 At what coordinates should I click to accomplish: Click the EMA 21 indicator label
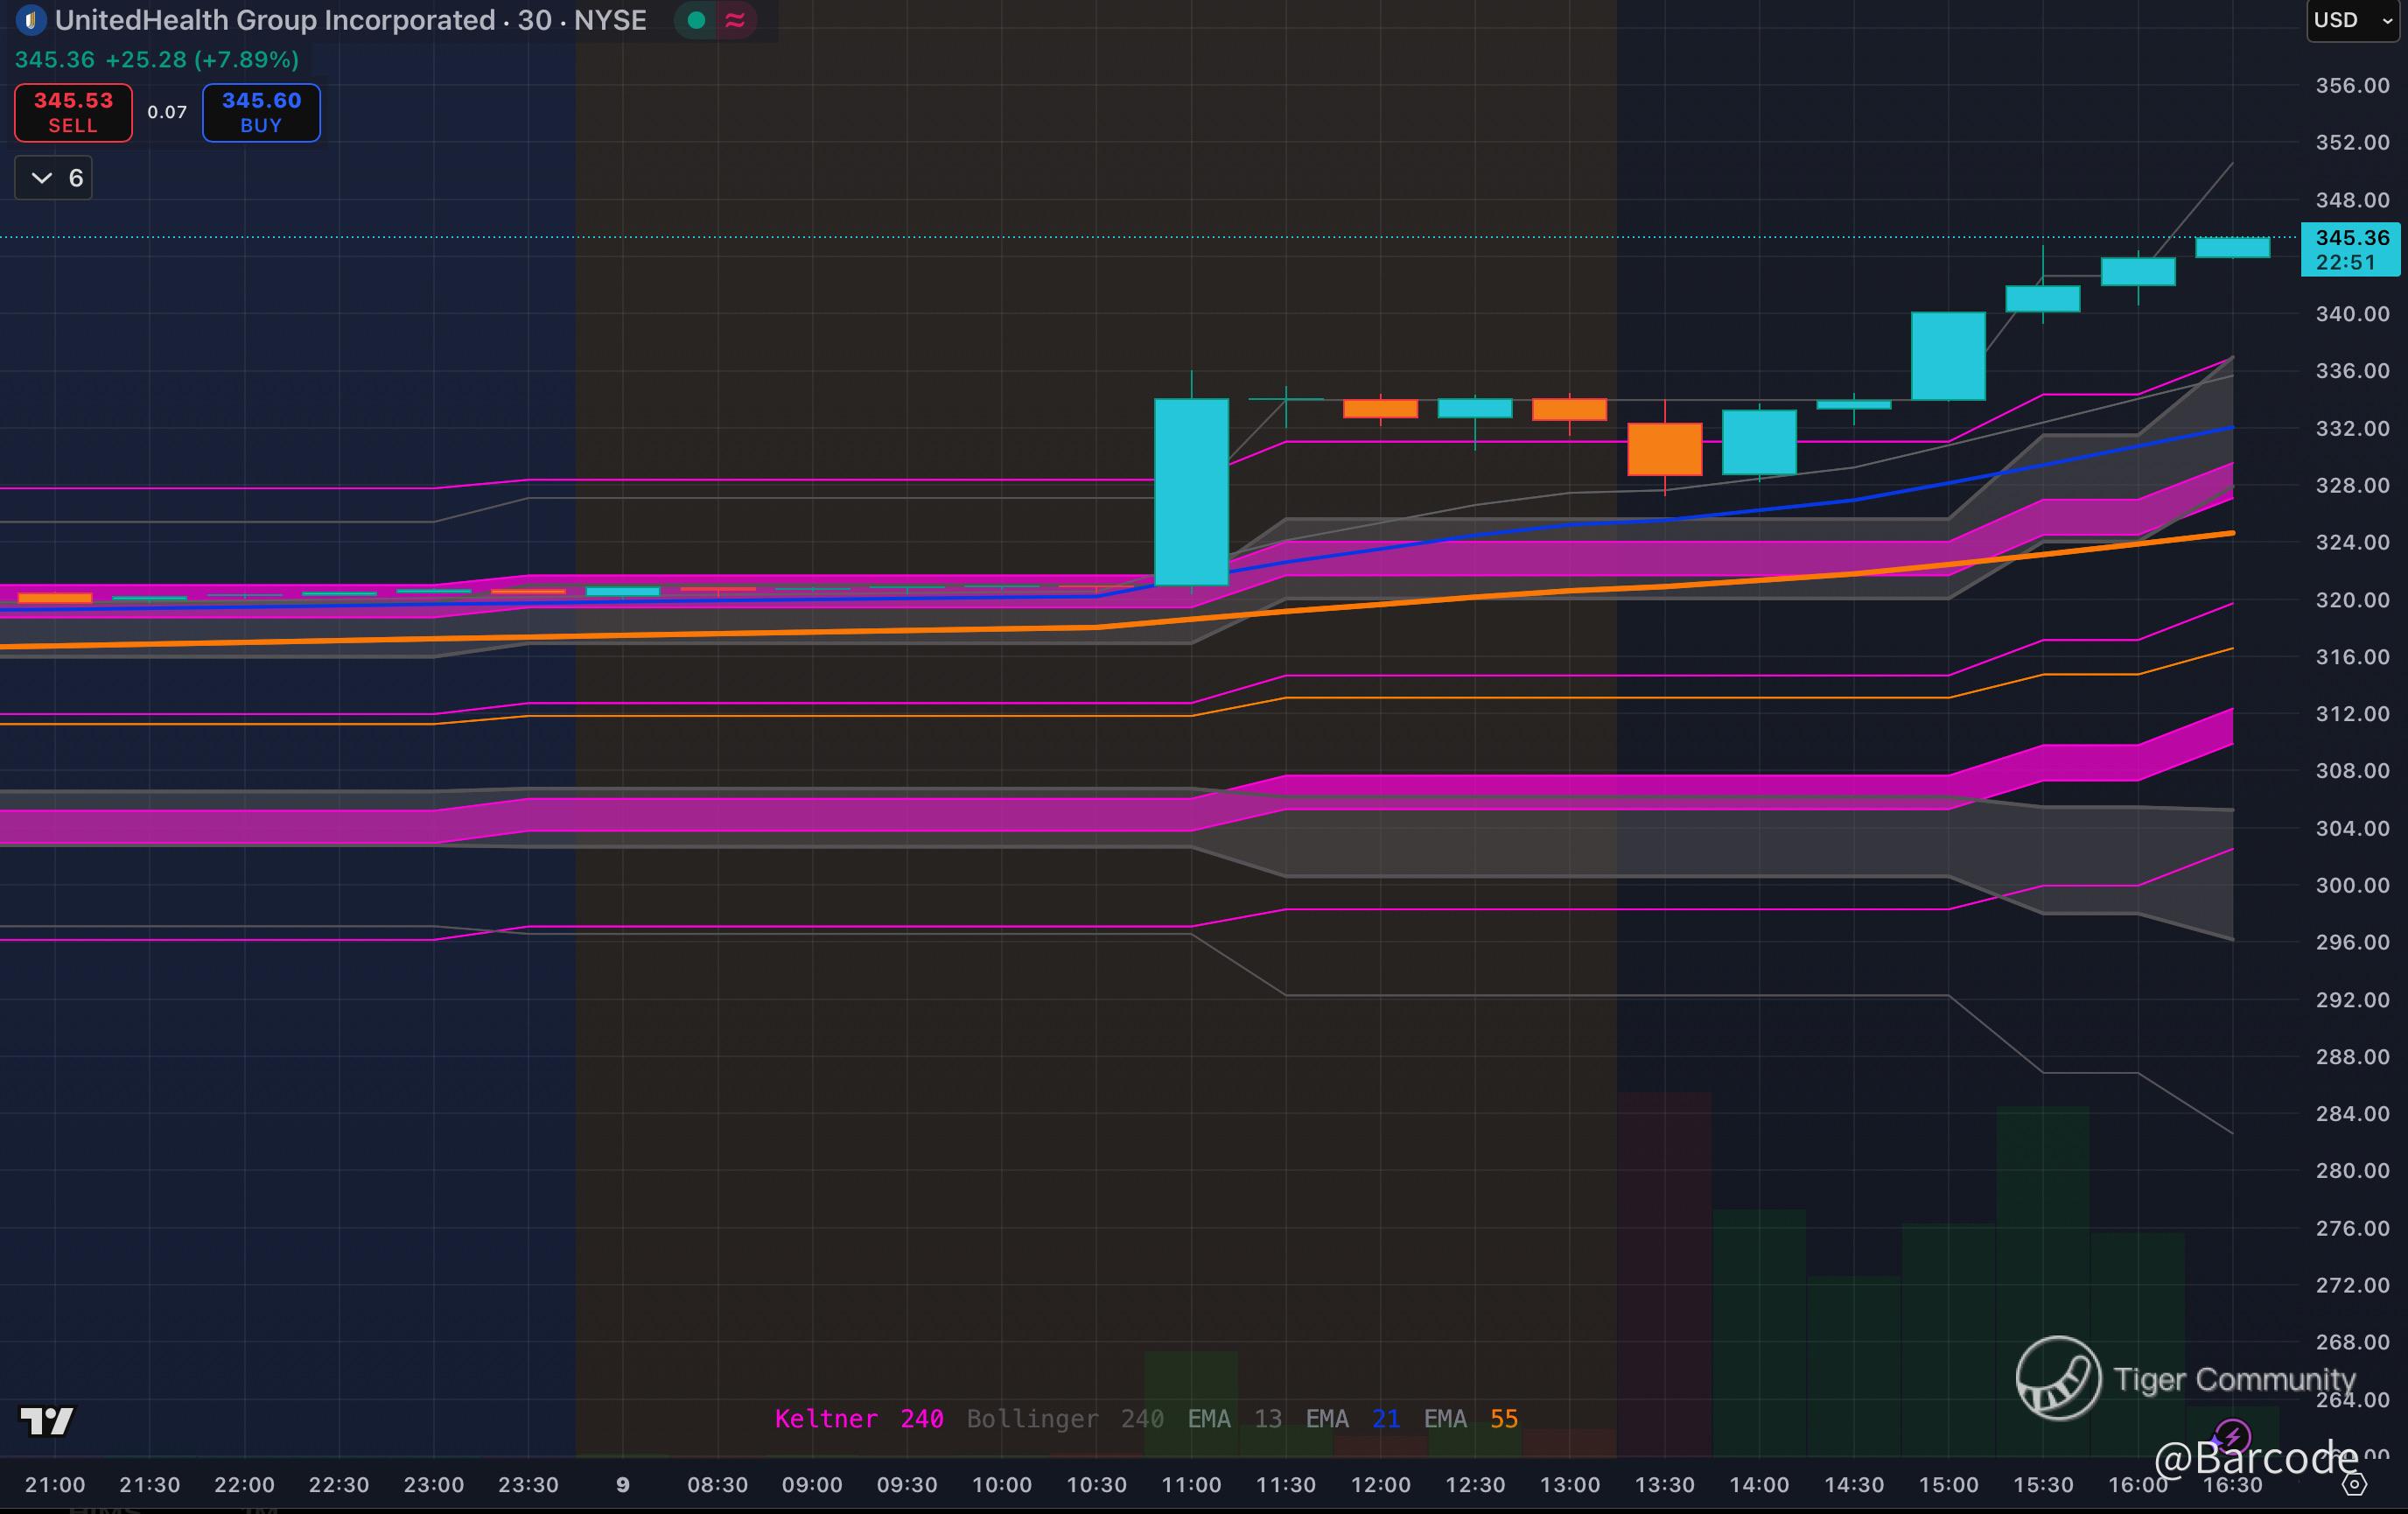pos(1352,1418)
